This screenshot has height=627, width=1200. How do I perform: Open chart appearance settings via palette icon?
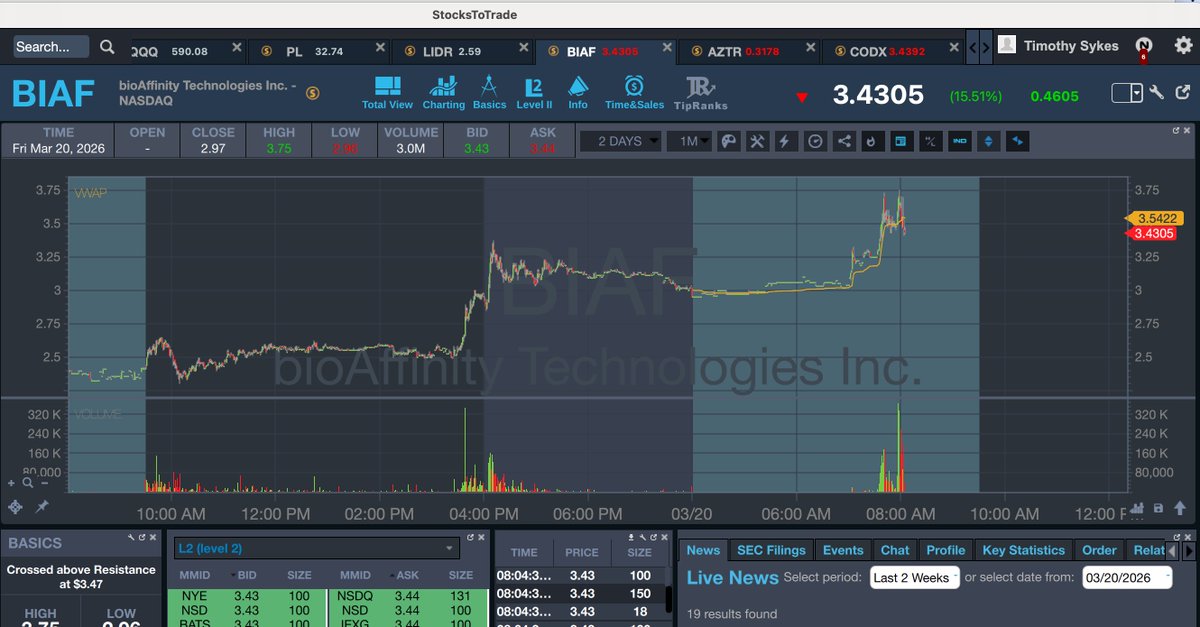728,141
